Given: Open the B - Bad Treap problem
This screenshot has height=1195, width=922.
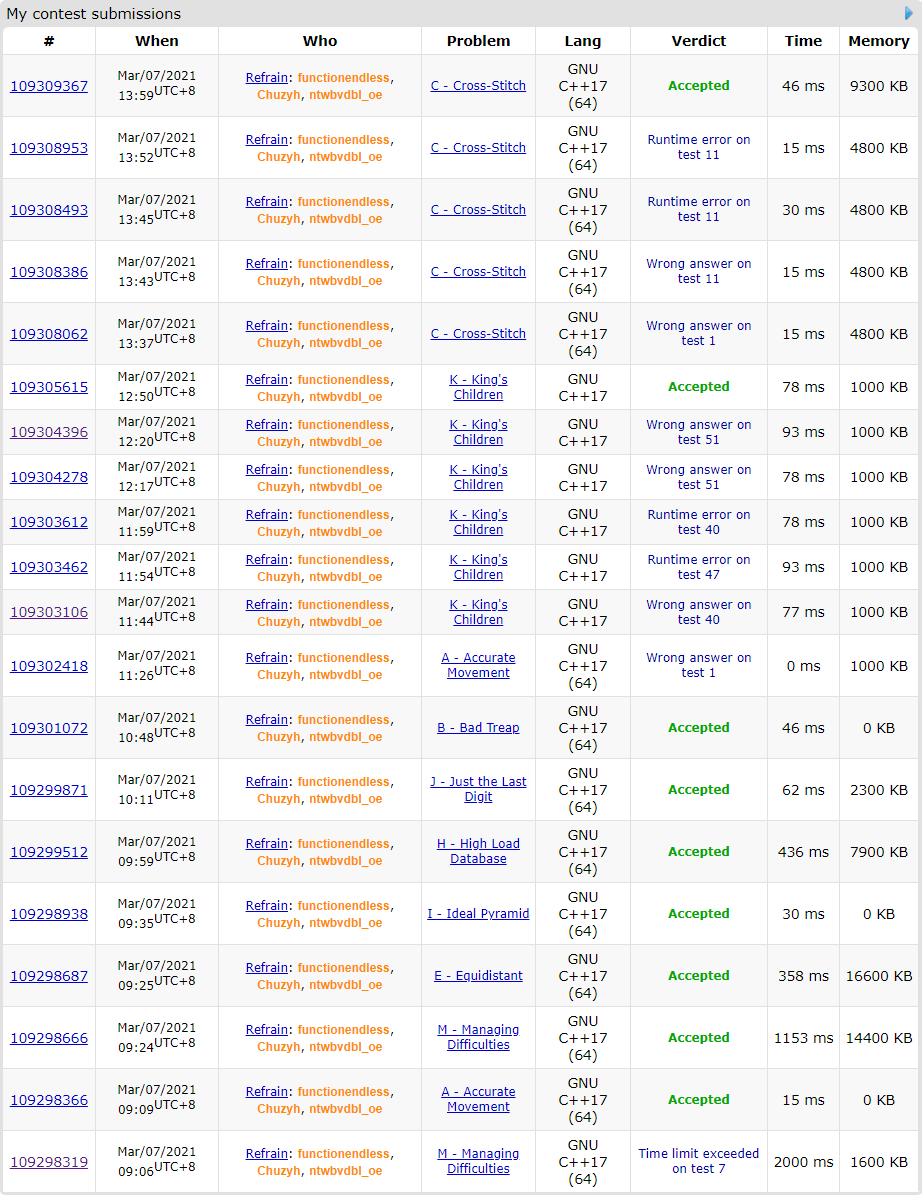Looking at the screenshot, I should pos(478,728).
